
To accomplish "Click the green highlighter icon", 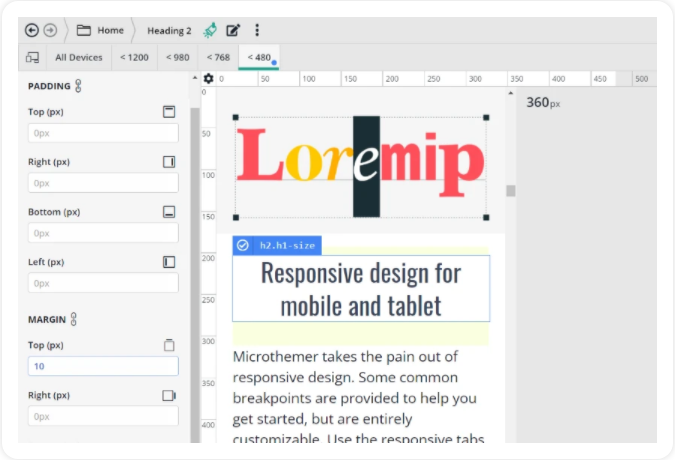I will [x=210, y=30].
